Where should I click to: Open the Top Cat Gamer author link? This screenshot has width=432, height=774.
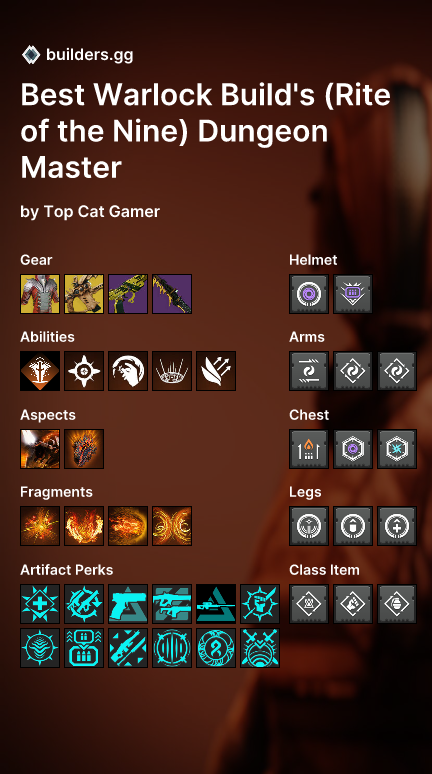(102, 212)
